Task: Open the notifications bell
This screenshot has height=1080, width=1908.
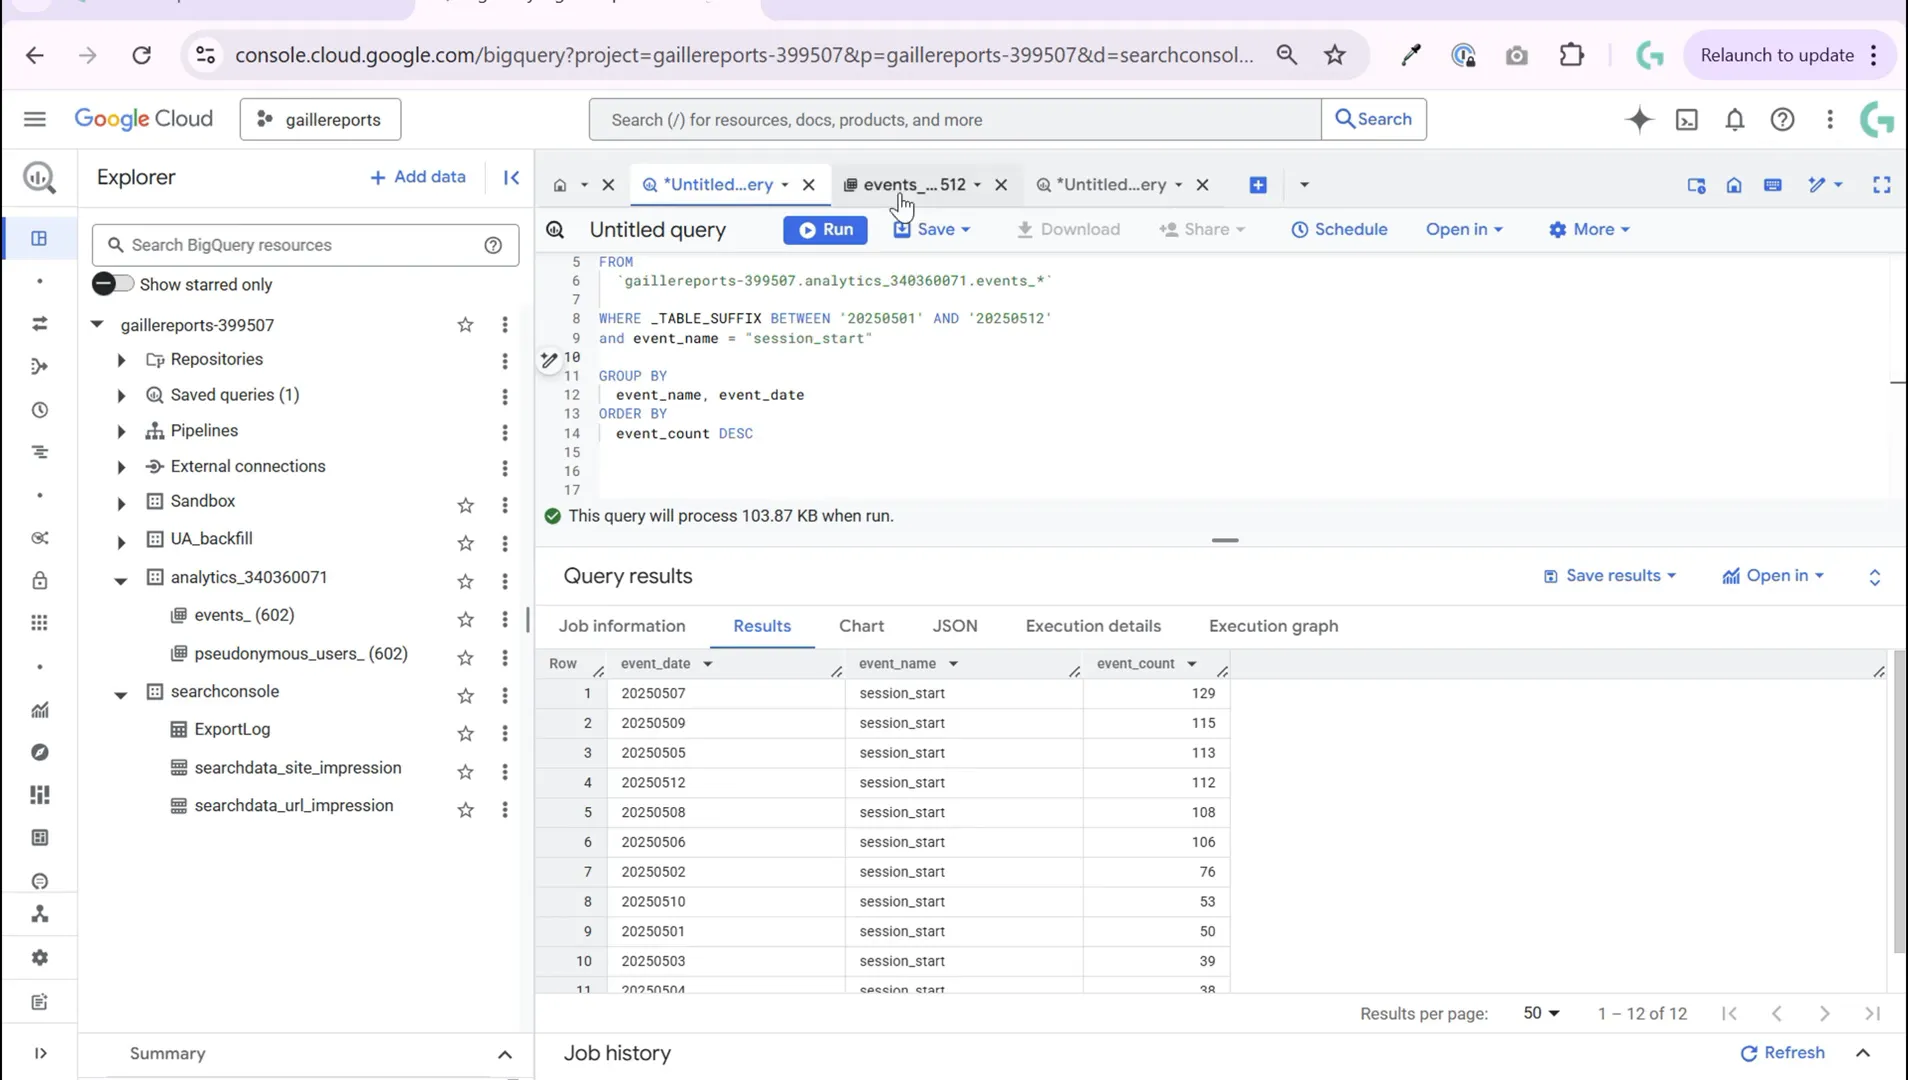Action: pyautogui.click(x=1735, y=119)
